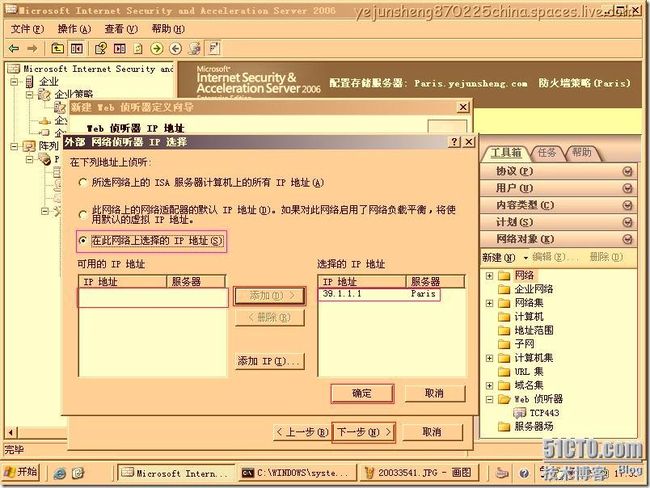
Task: Click the 添加 IP(I)... button
Action: pyautogui.click(x=269, y=361)
